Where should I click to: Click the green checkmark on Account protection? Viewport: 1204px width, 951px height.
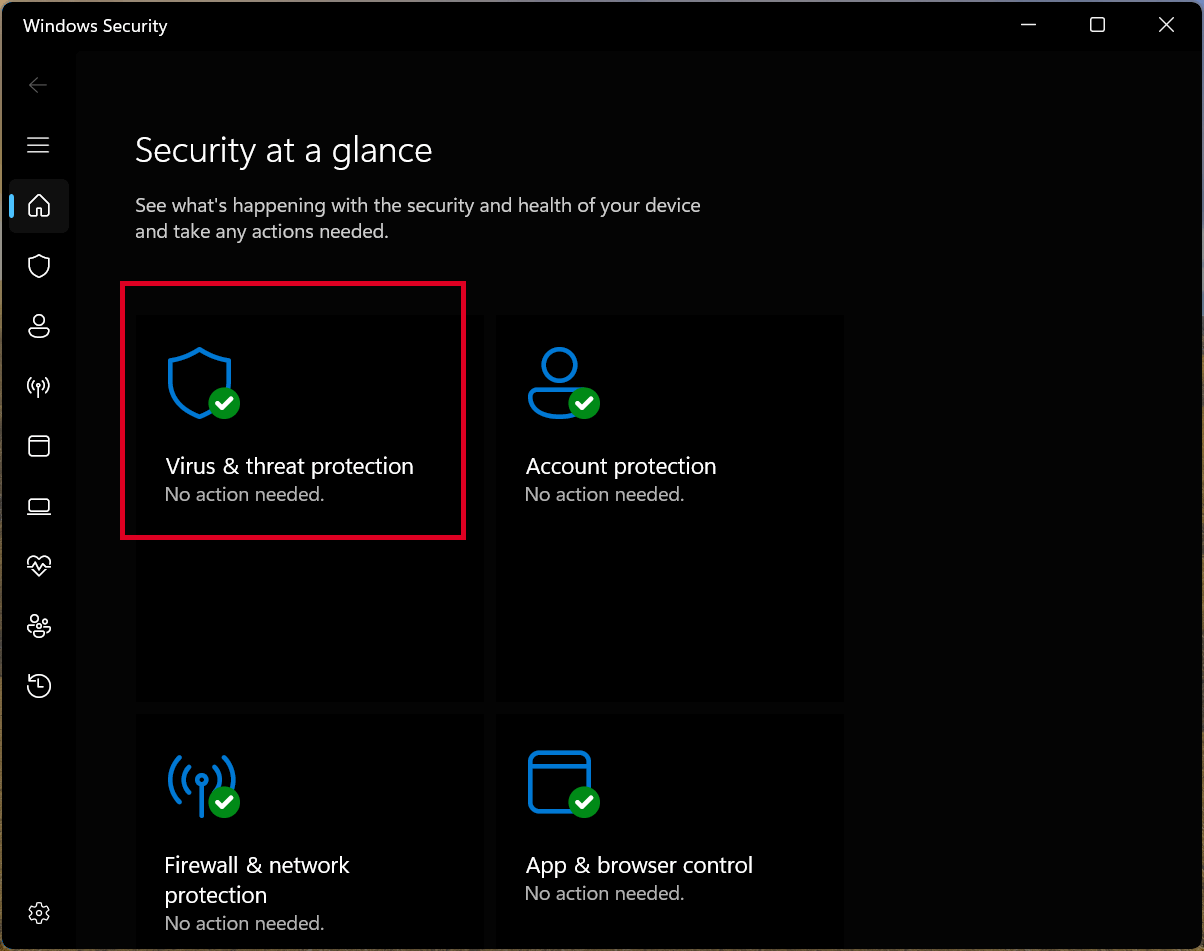pos(583,404)
